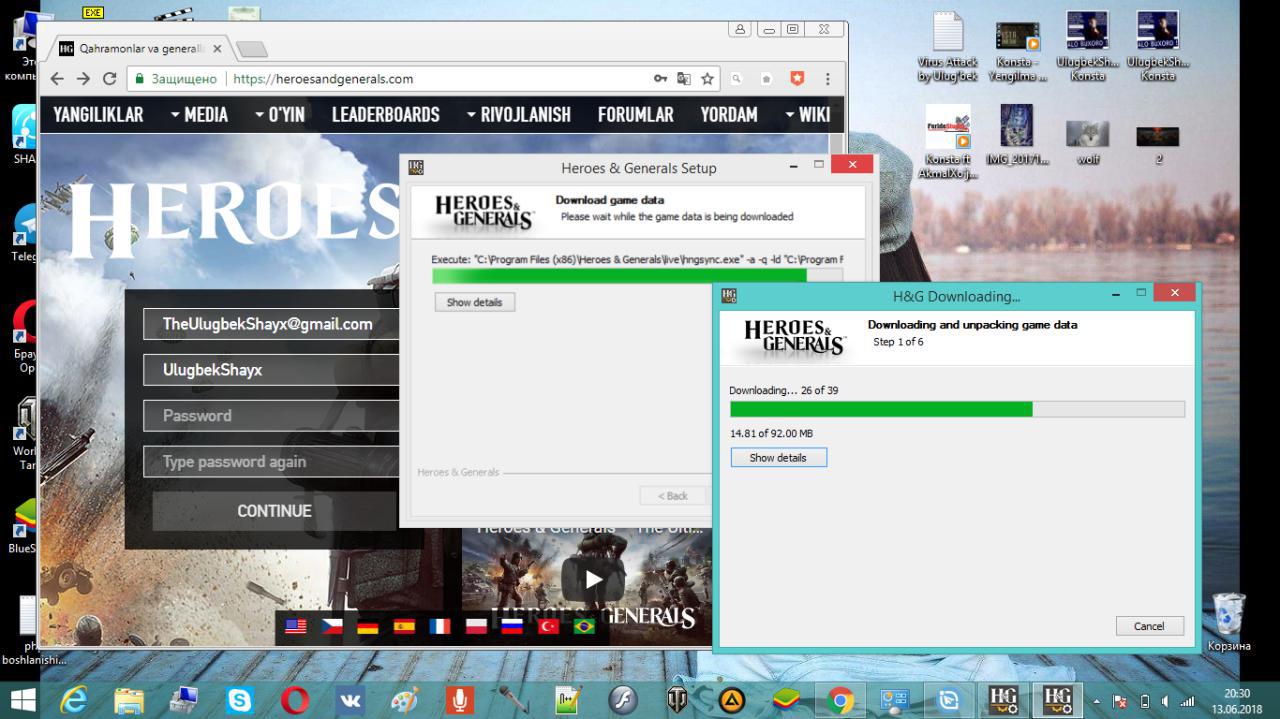Open the LEADERBOARDS menu item
The height and width of the screenshot is (719, 1280).
pos(385,115)
